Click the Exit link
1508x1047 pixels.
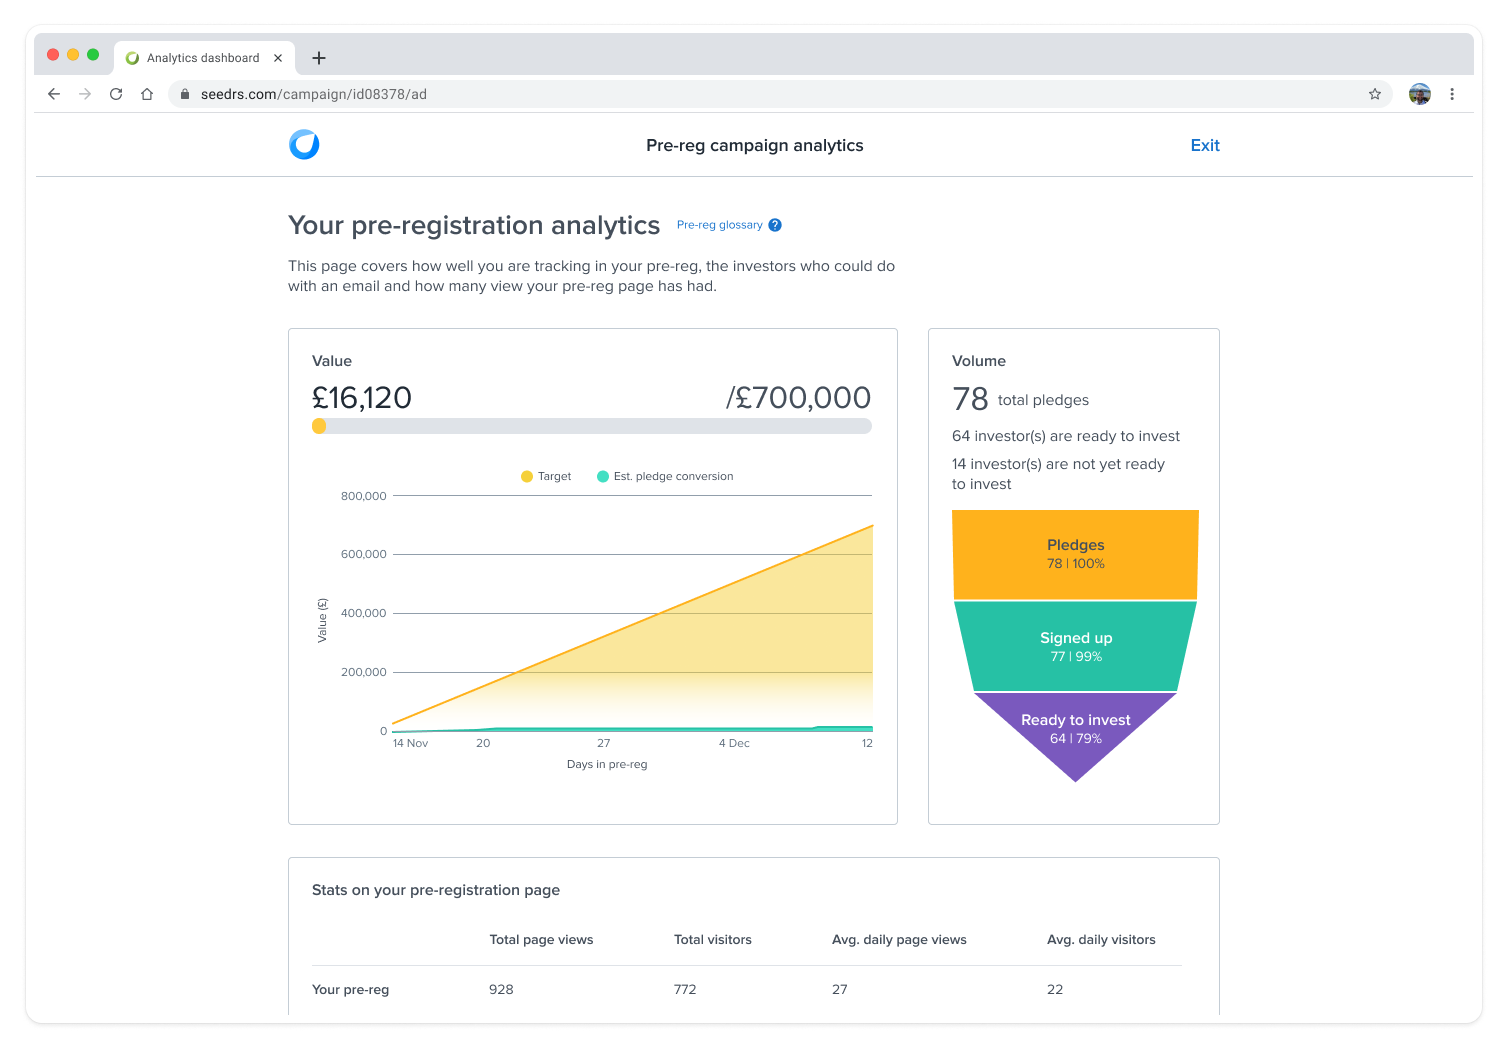pyautogui.click(x=1205, y=145)
